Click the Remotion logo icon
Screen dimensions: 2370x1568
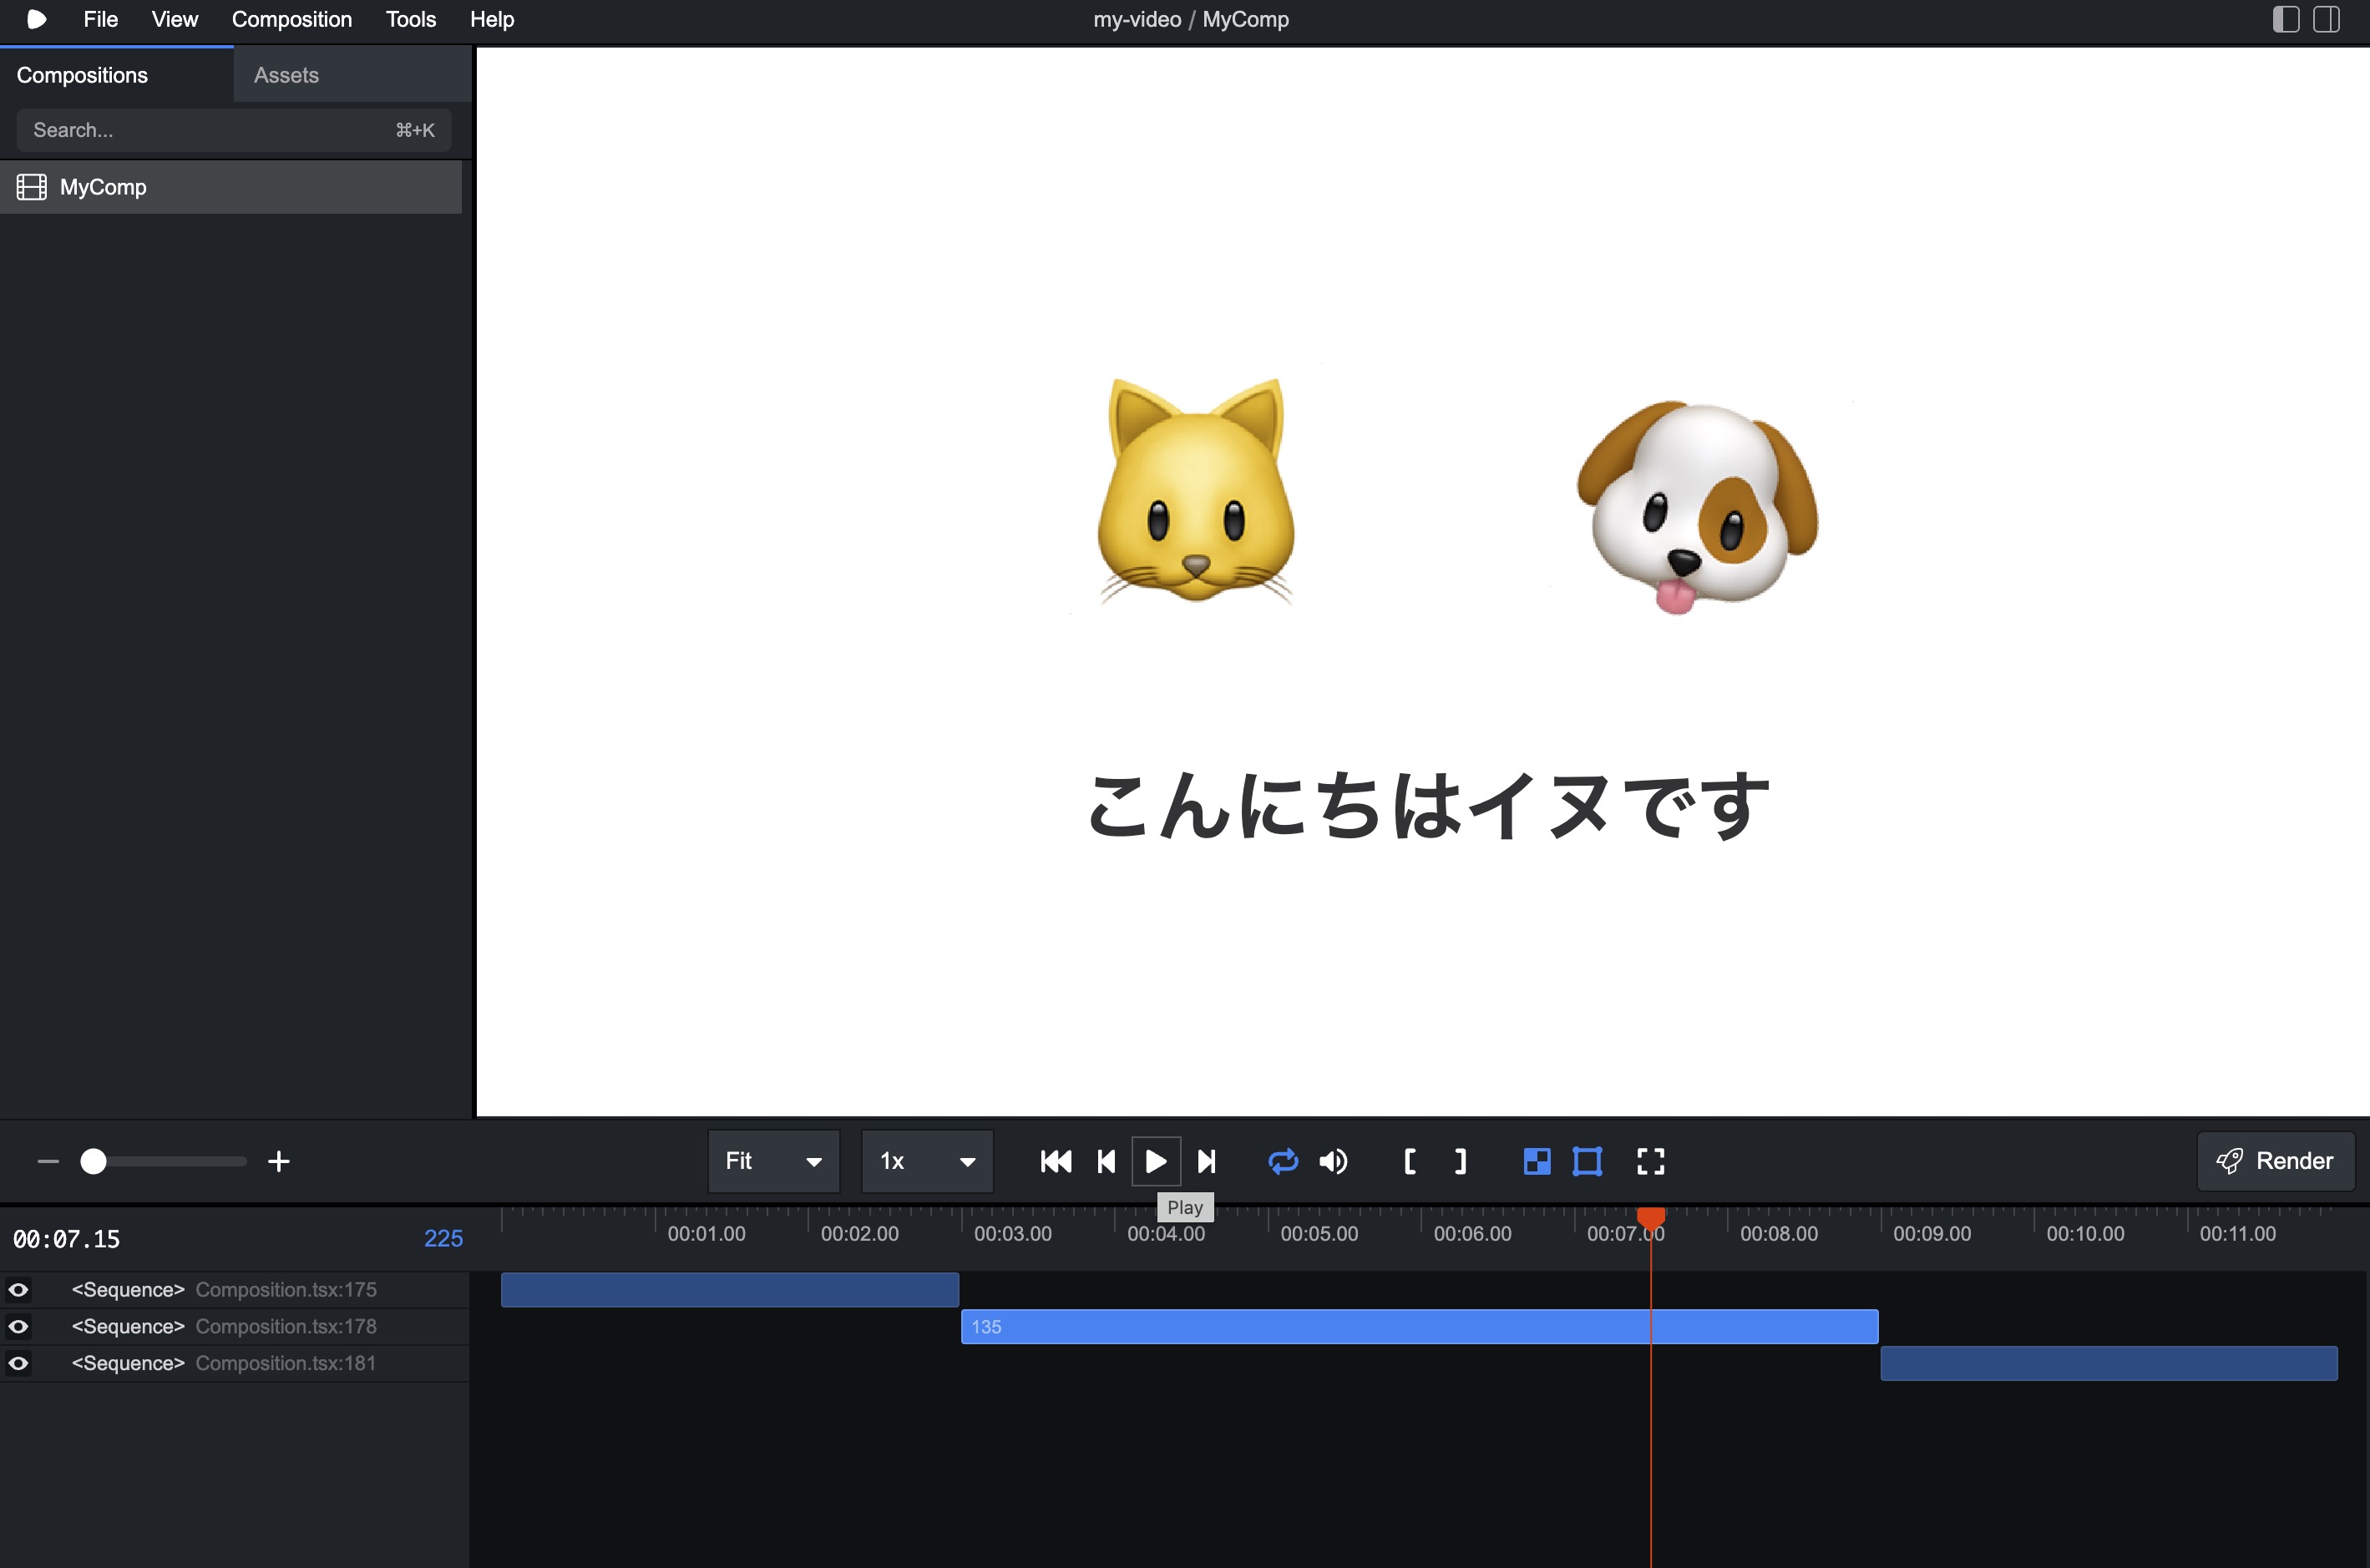click(x=36, y=19)
